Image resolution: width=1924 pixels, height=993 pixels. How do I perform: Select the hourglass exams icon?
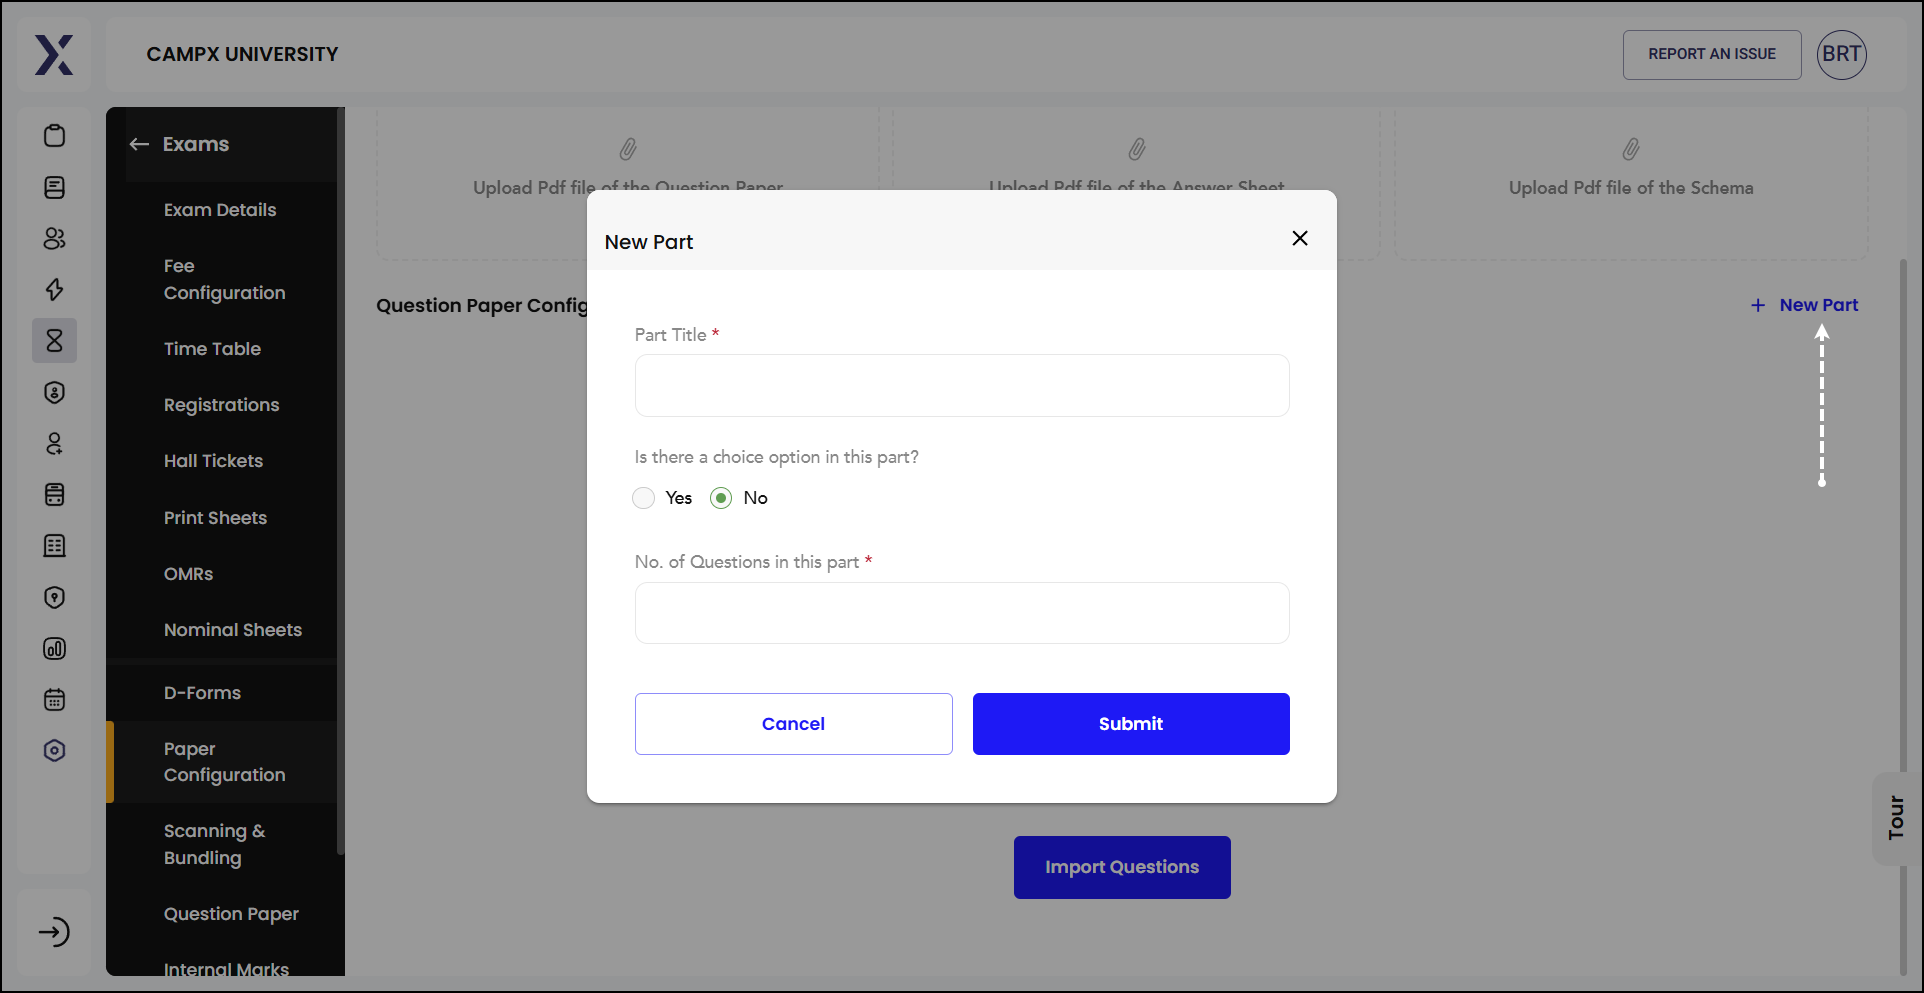coord(55,341)
